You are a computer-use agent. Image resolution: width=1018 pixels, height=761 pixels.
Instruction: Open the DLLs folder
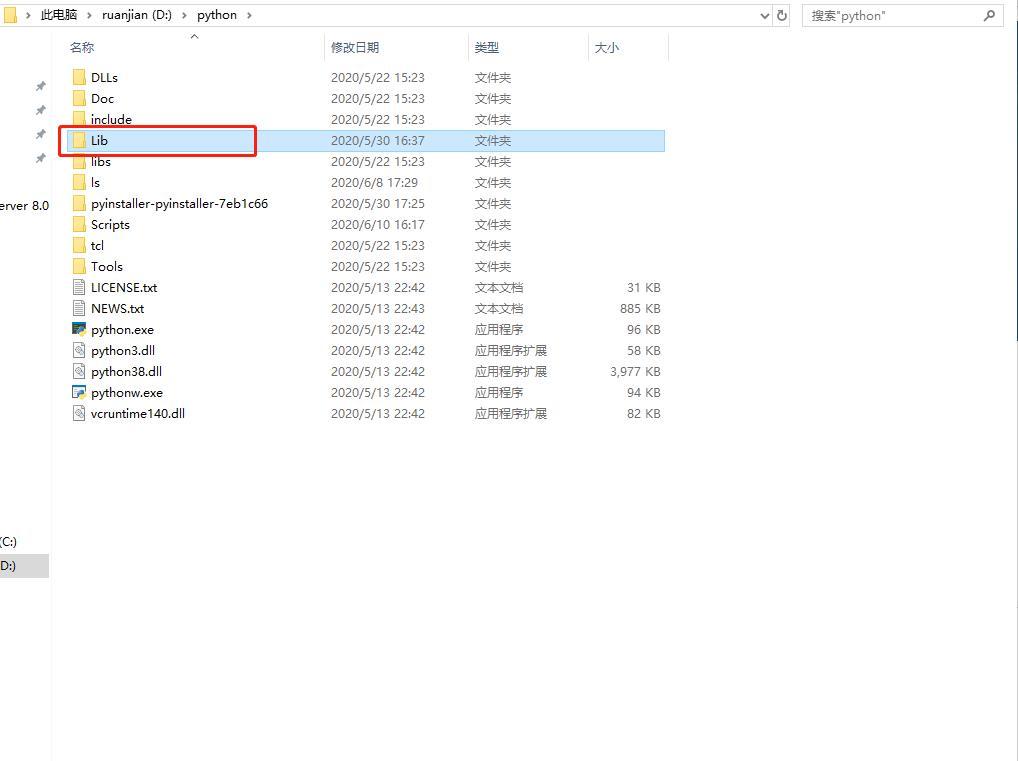[104, 77]
